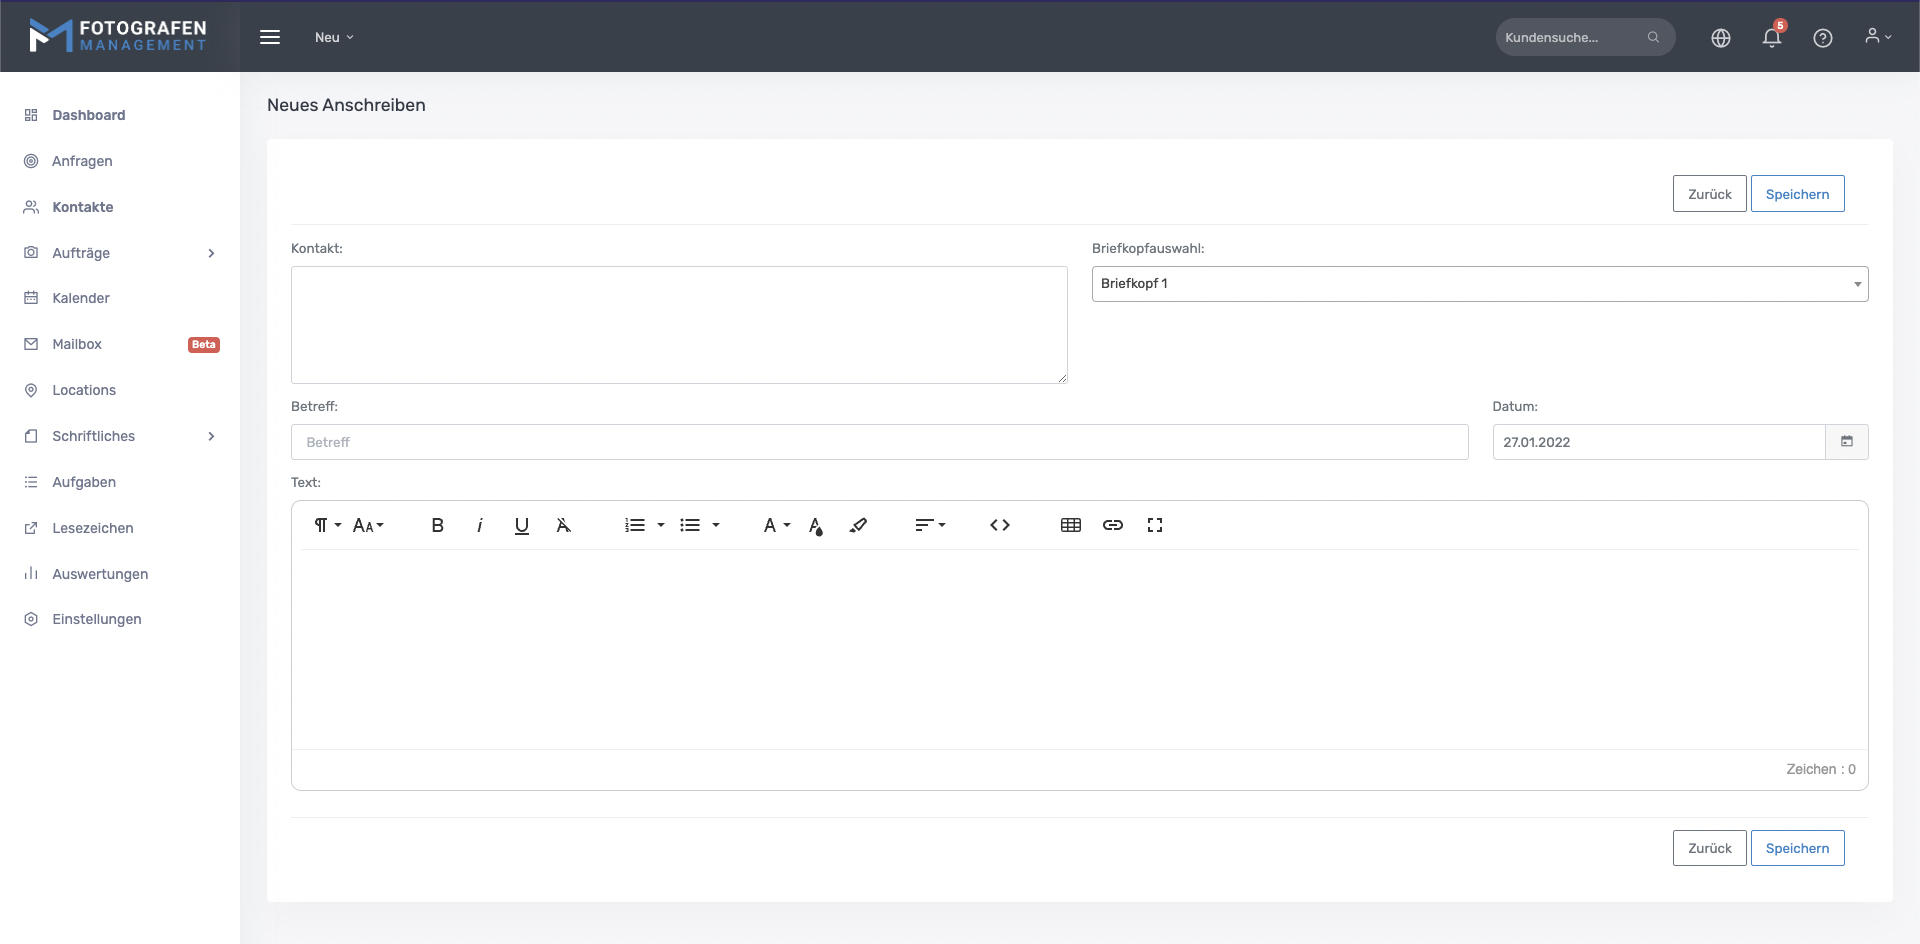
Task: Insert a hyperlink in the text
Action: pyautogui.click(x=1112, y=525)
